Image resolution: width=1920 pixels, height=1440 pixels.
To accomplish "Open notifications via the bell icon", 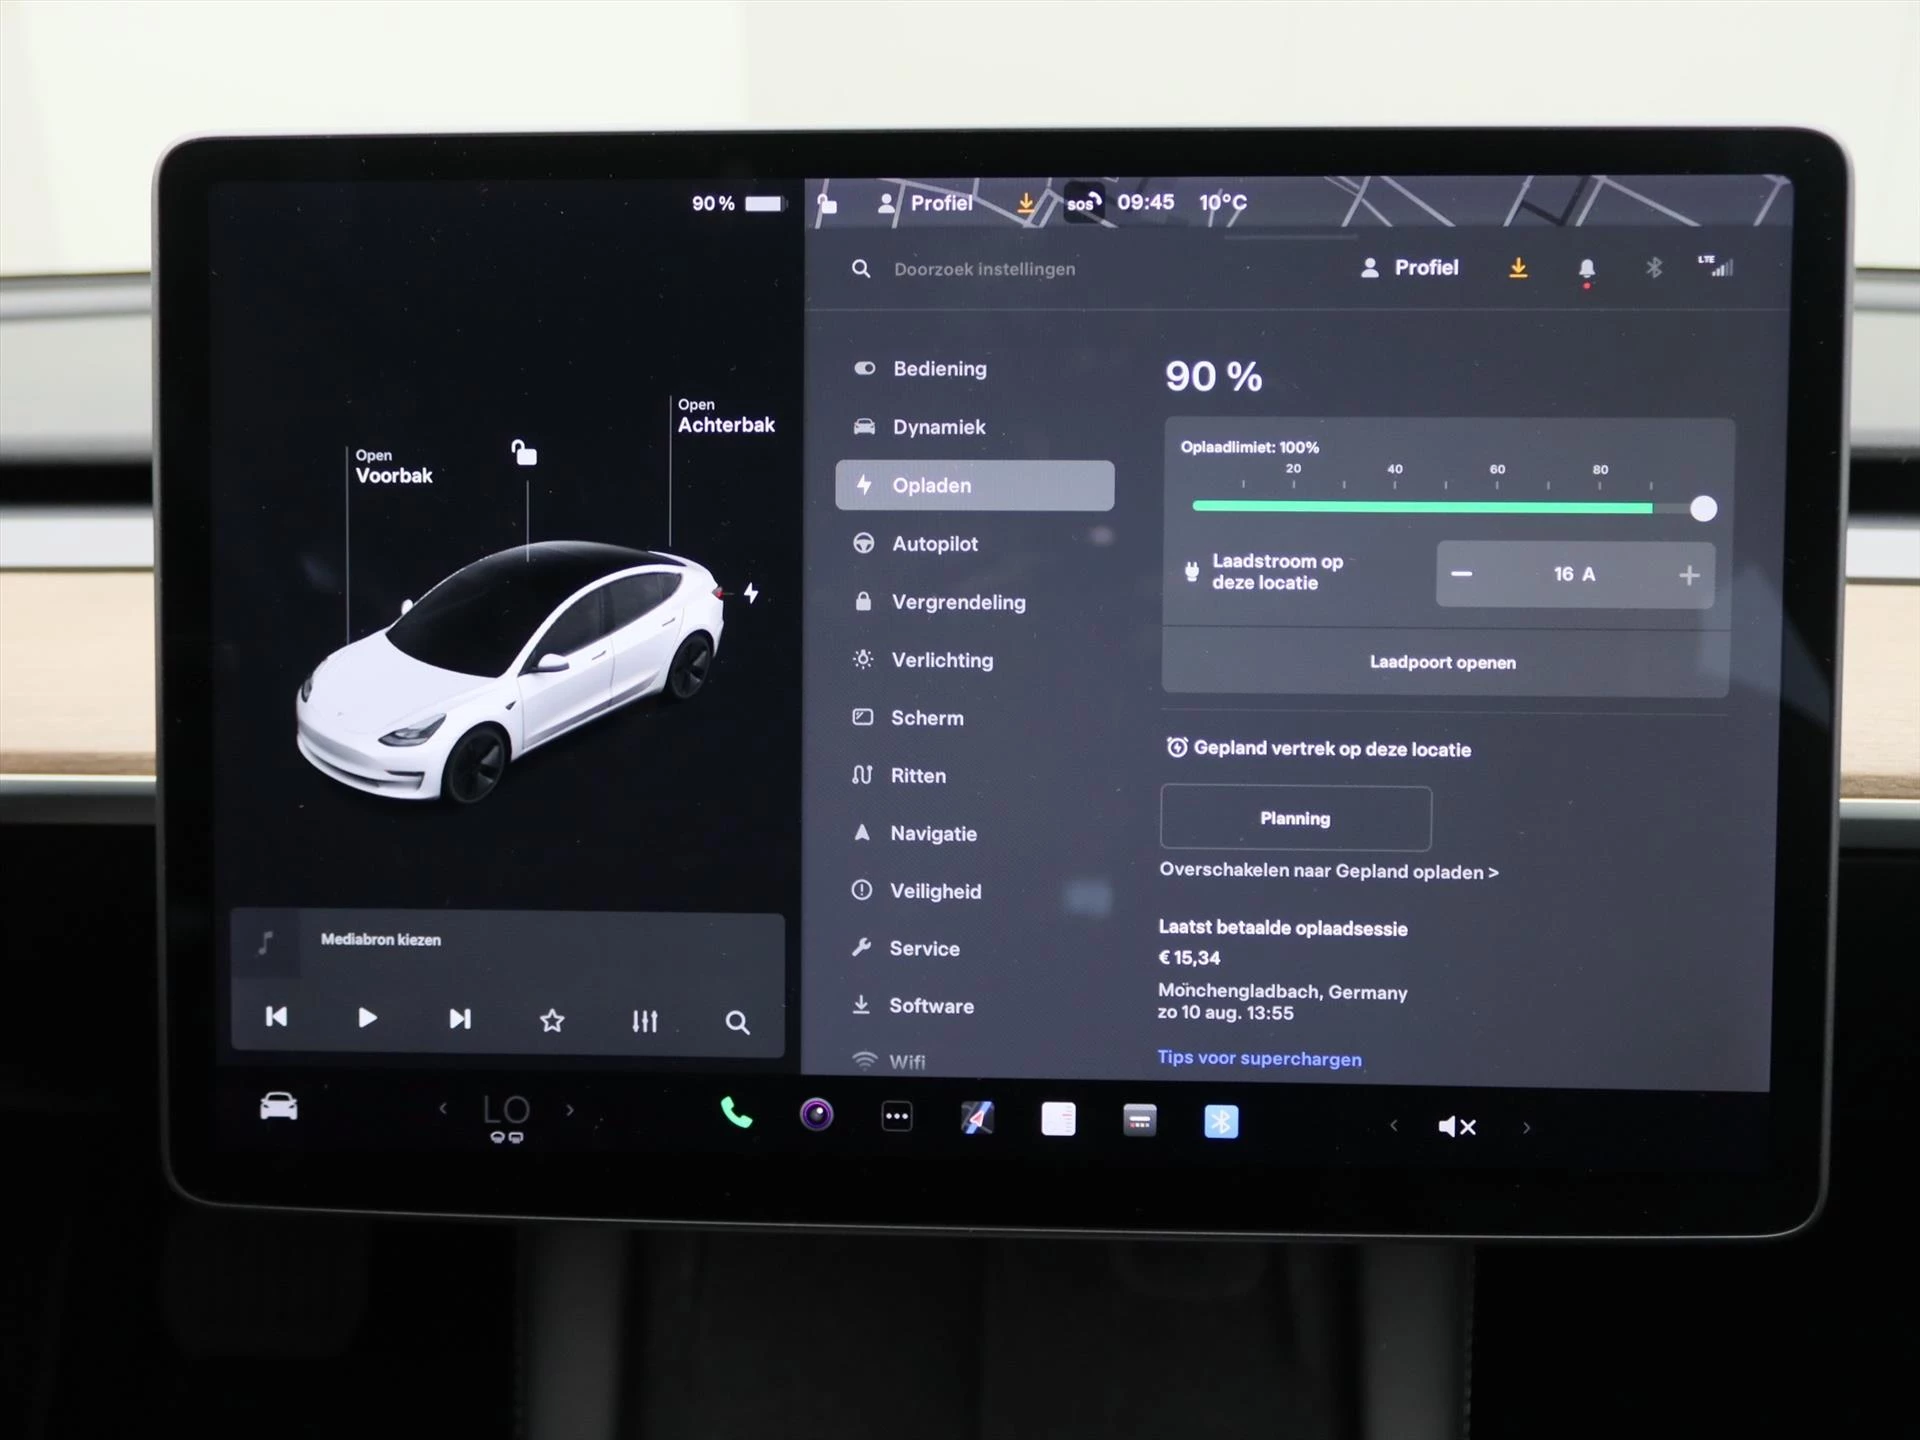I will click(x=1586, y=267).
